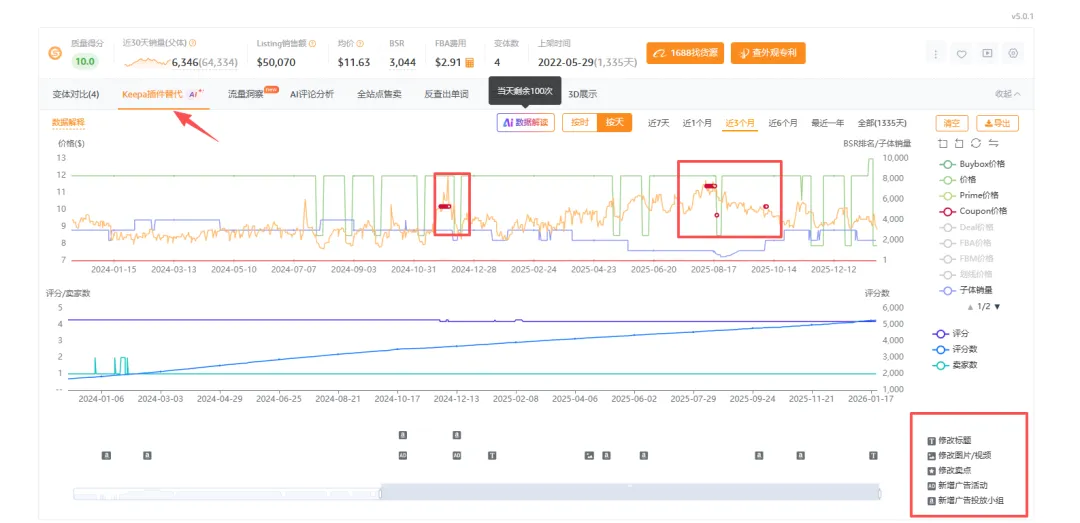The width and height of the screenshot is (1080, 523).
Task: Click the video play icon in header
Action: coord(987,54)
